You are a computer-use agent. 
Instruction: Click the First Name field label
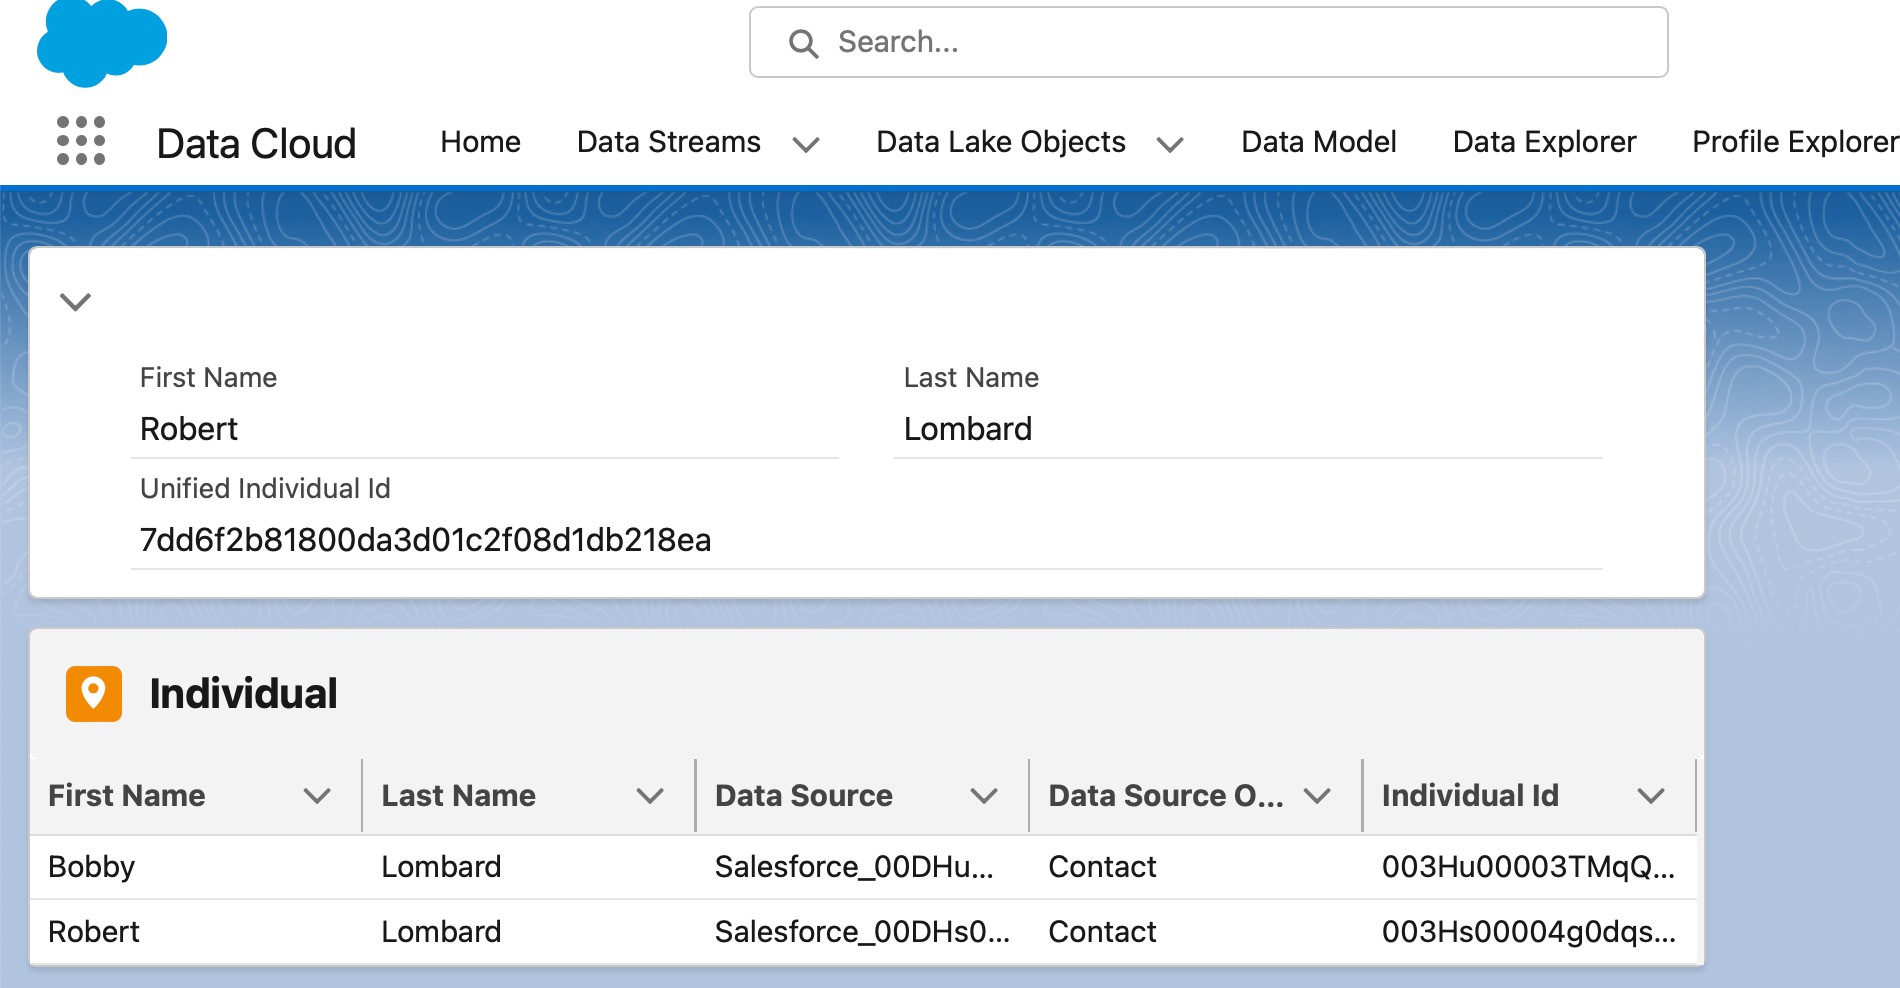coord(208,378)
